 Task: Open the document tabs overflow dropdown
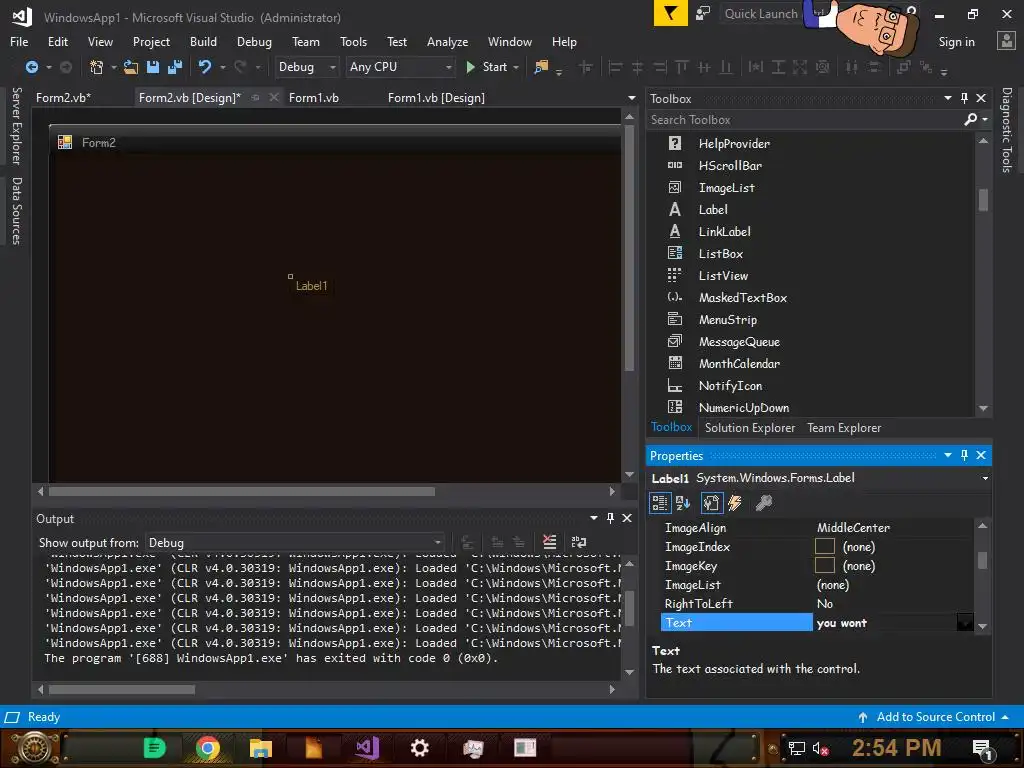coord(632,98)
